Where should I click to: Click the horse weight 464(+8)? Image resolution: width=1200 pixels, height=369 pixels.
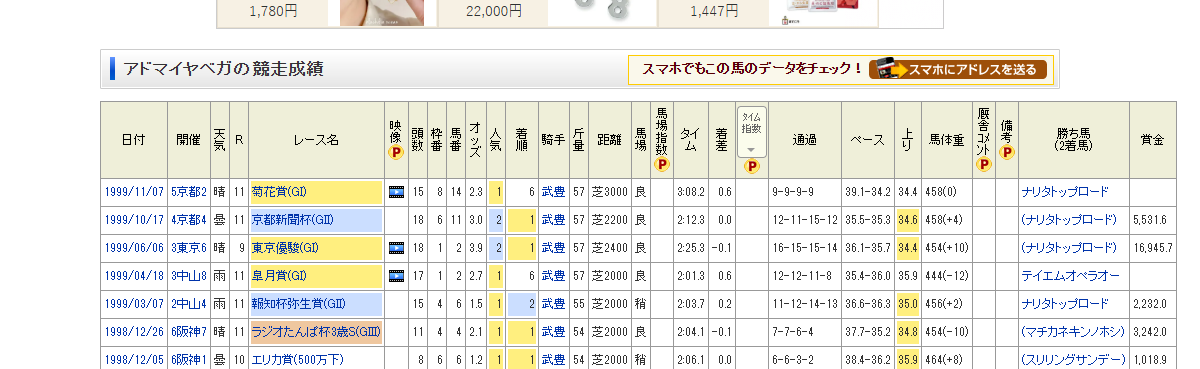[x=943, y=359]
